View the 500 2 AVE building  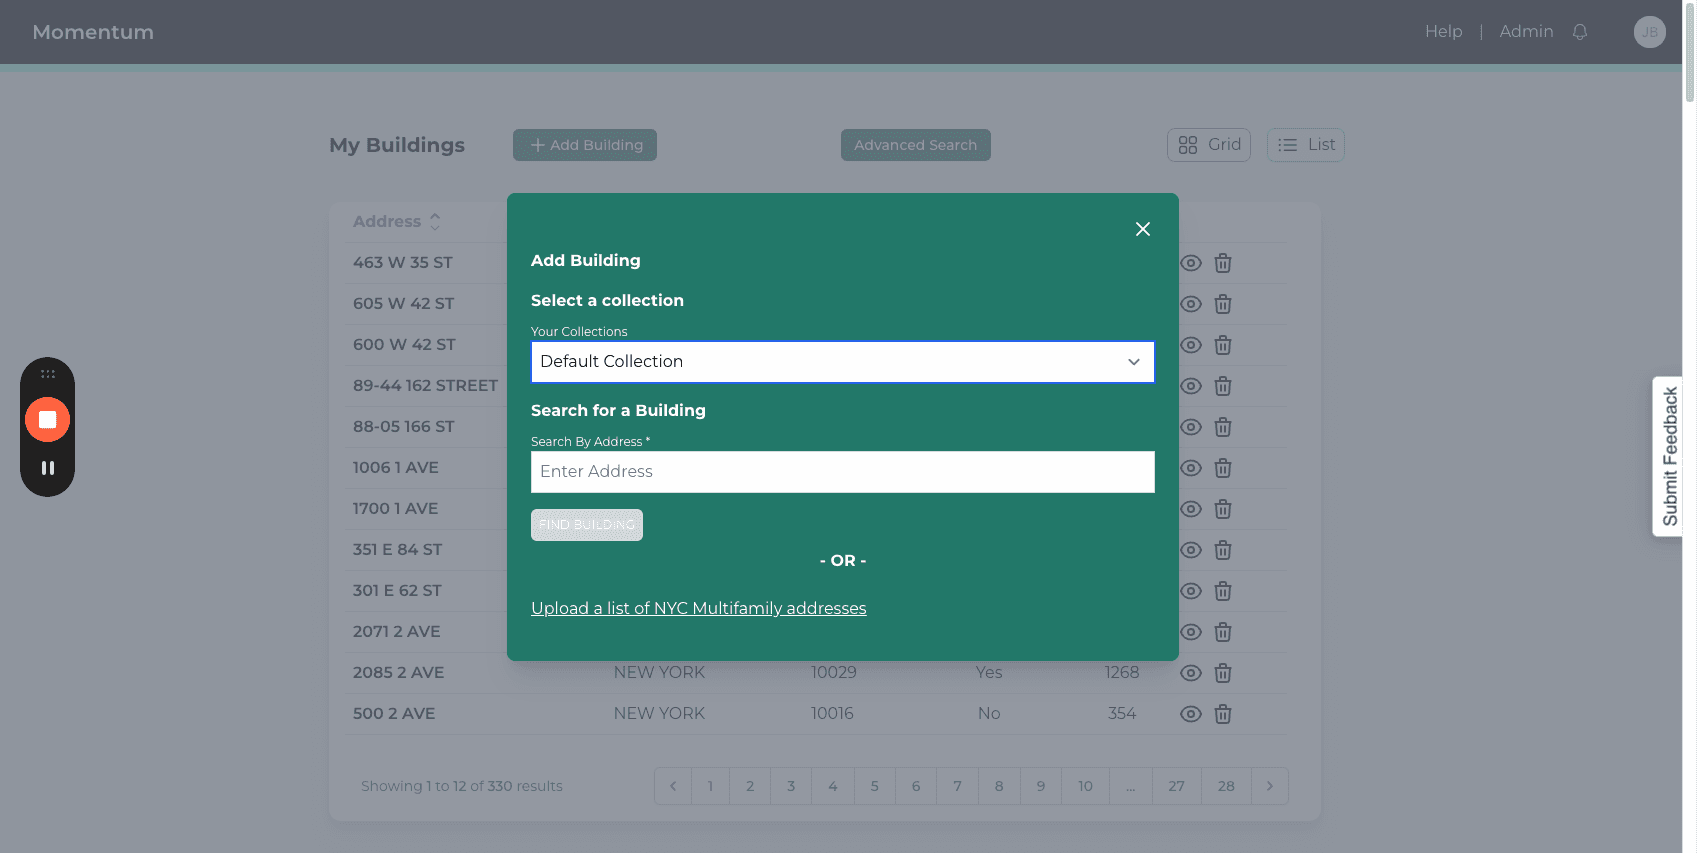[x=1190, y=714]
